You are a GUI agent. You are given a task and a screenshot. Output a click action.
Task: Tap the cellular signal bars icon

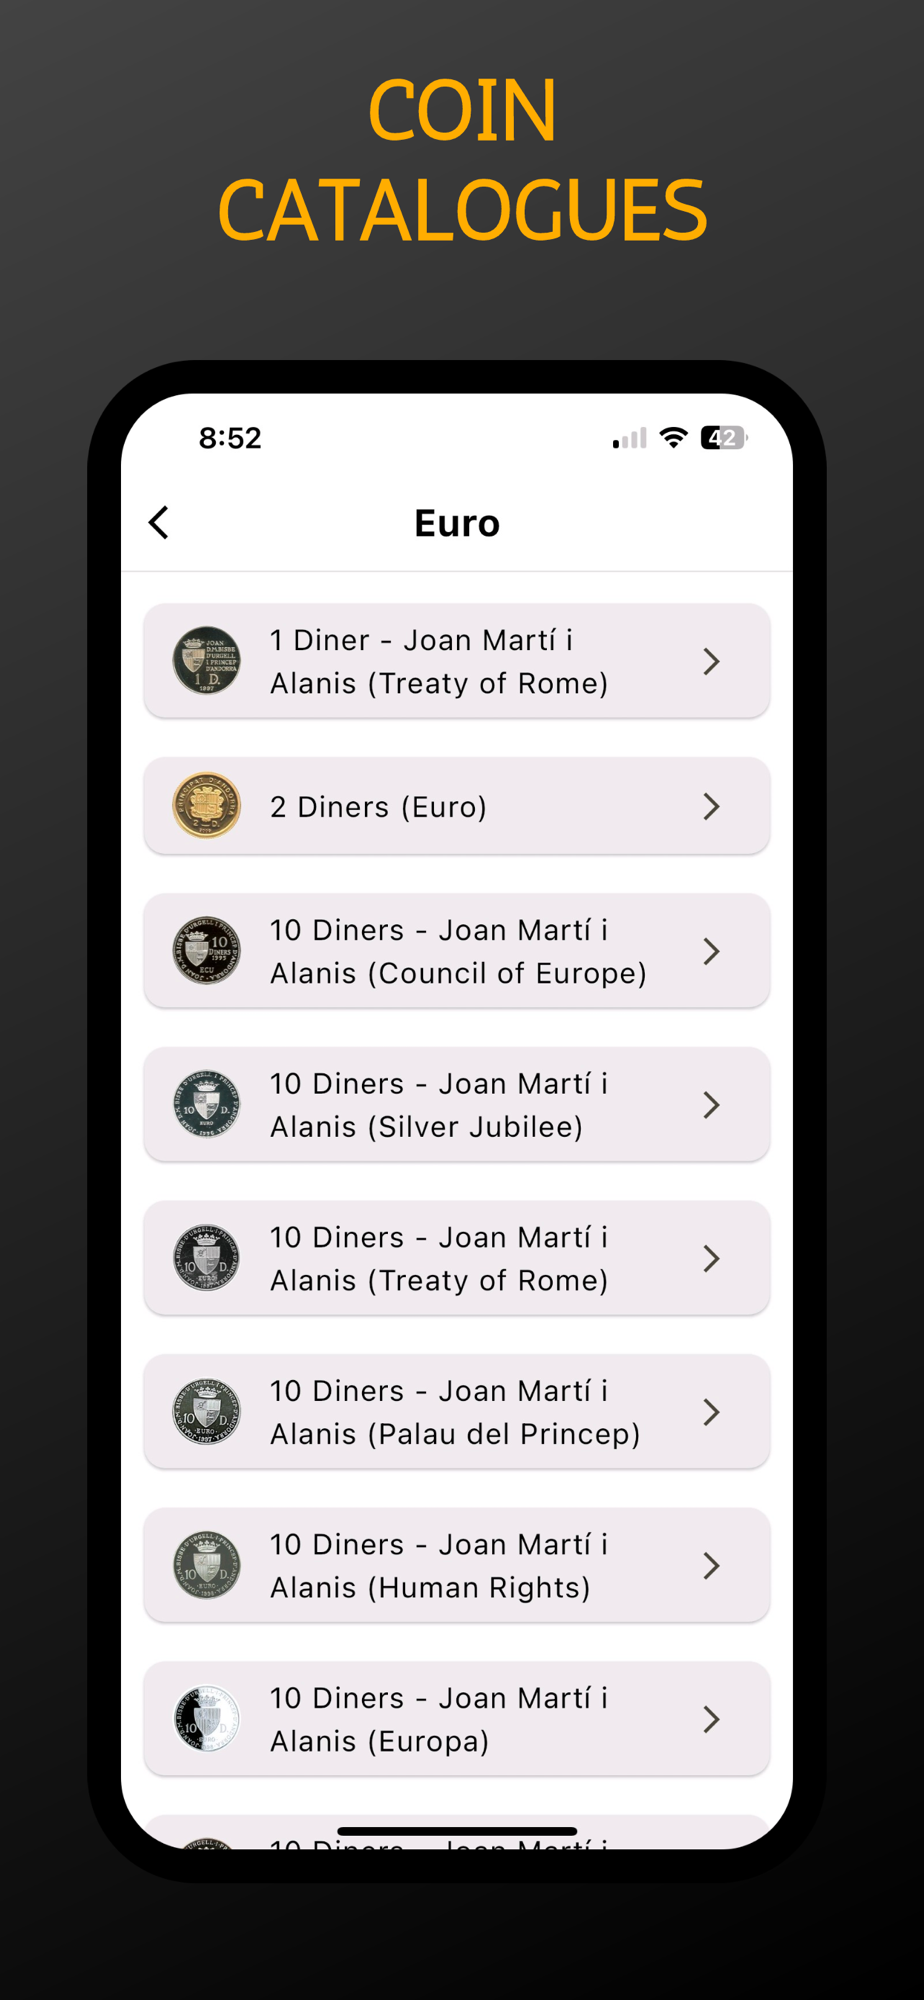coord(629,438)
